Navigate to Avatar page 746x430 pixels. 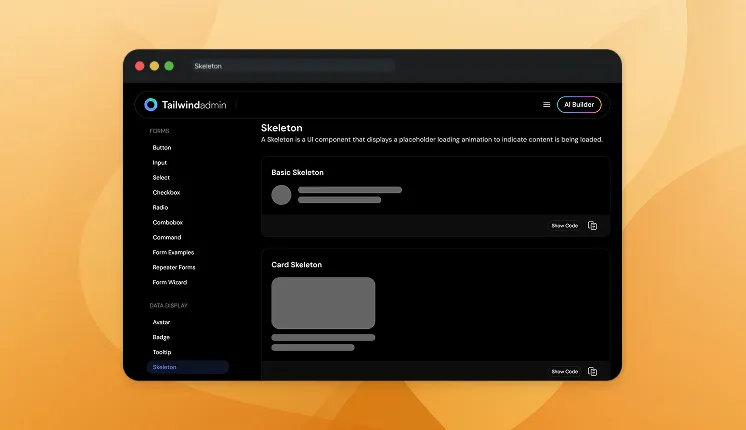tap(161, 322)
